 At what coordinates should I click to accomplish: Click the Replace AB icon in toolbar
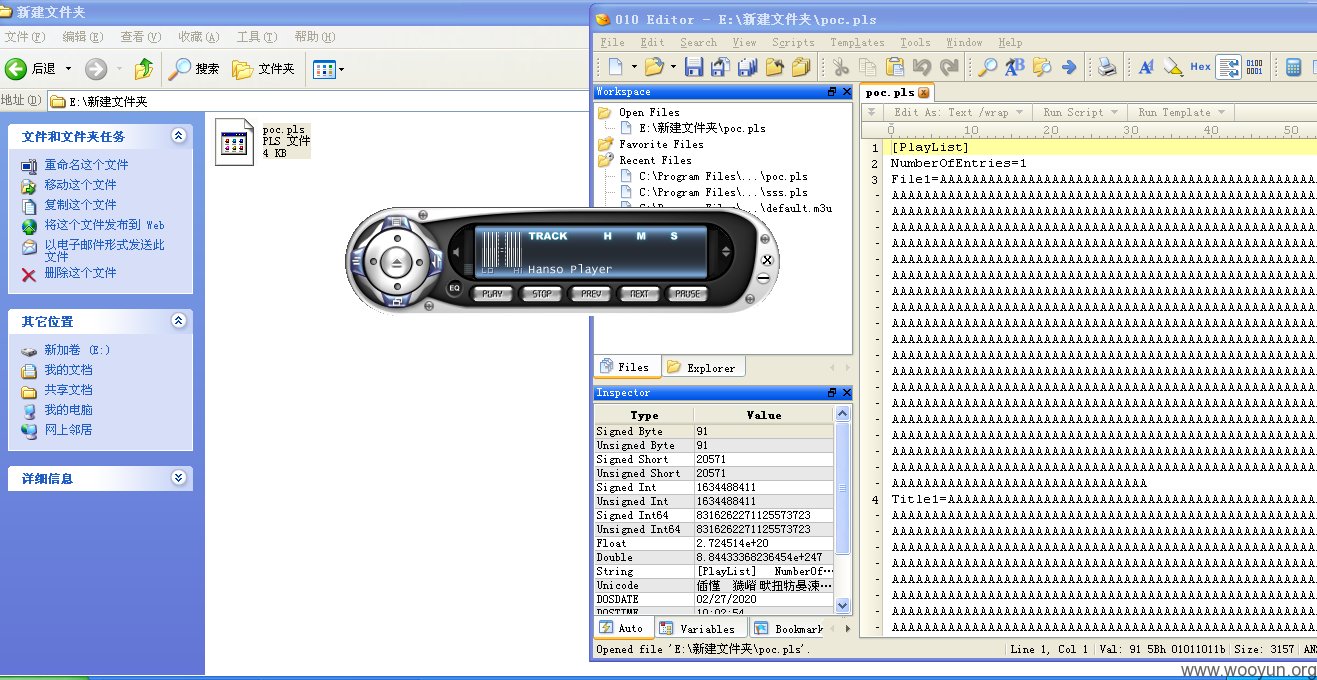[x=1015, y=67]
